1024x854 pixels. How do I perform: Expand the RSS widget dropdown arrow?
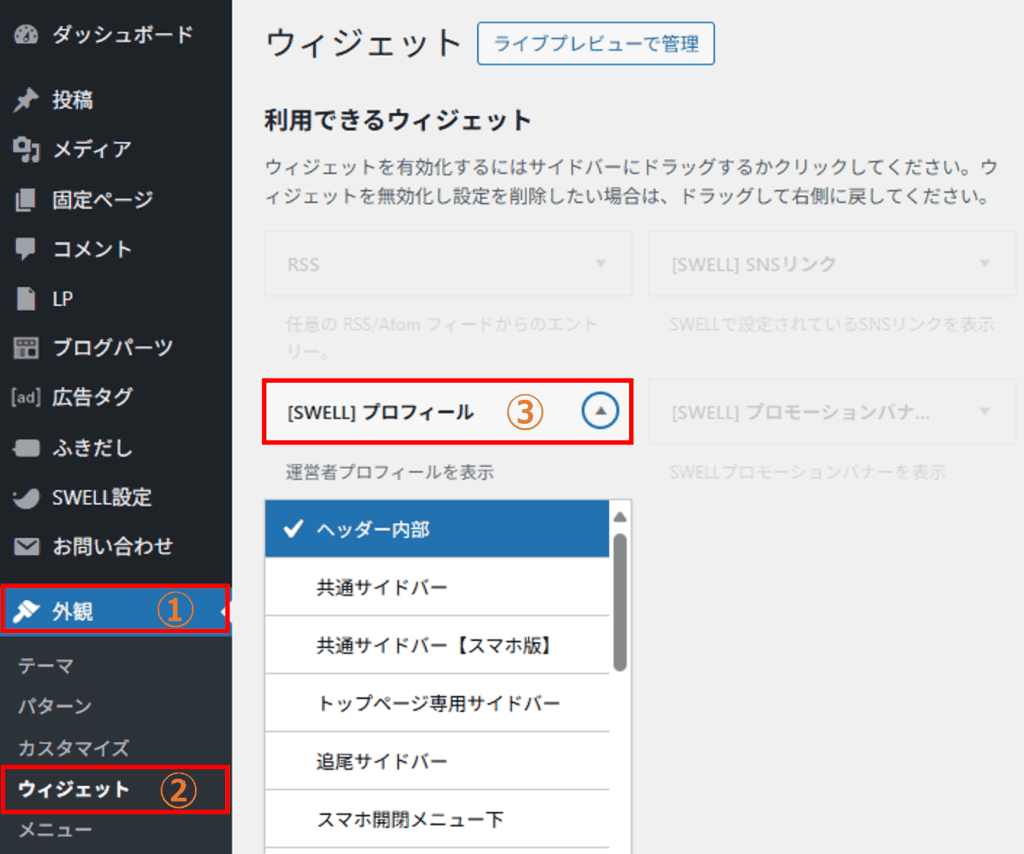coord(601,264)
